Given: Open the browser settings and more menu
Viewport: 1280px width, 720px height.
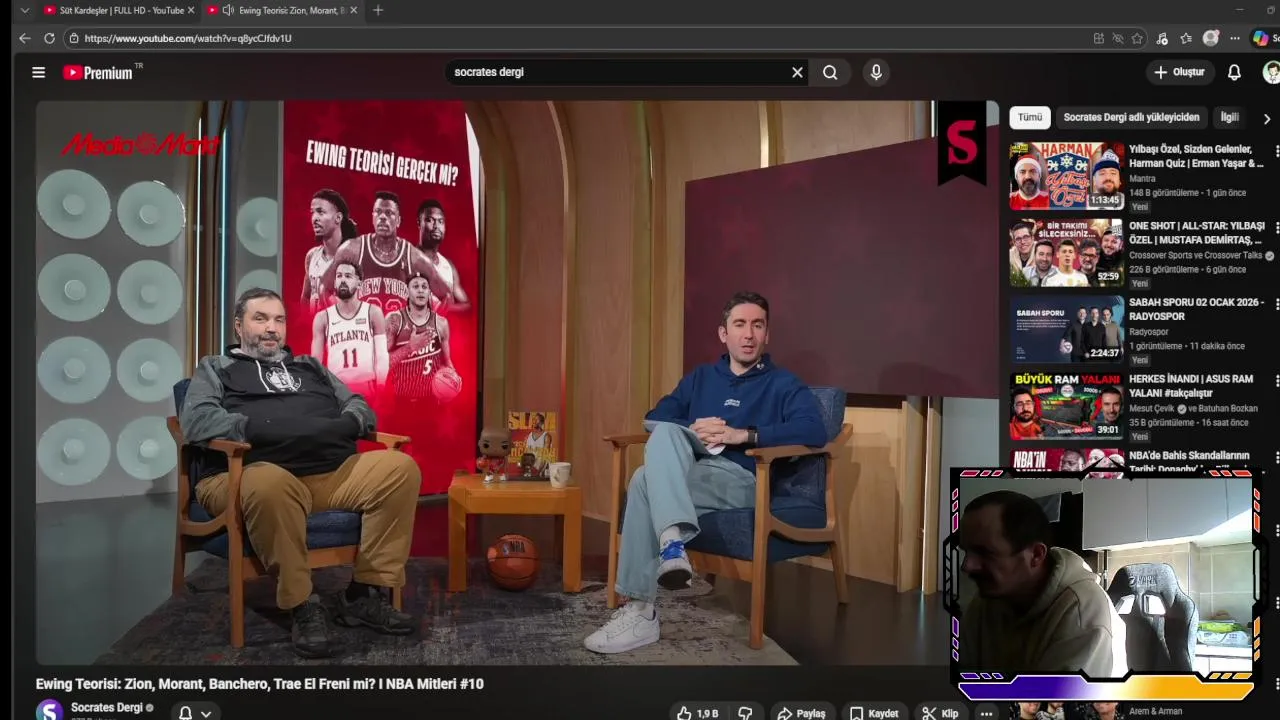Looking at the screenshot, I should 1235,38.
